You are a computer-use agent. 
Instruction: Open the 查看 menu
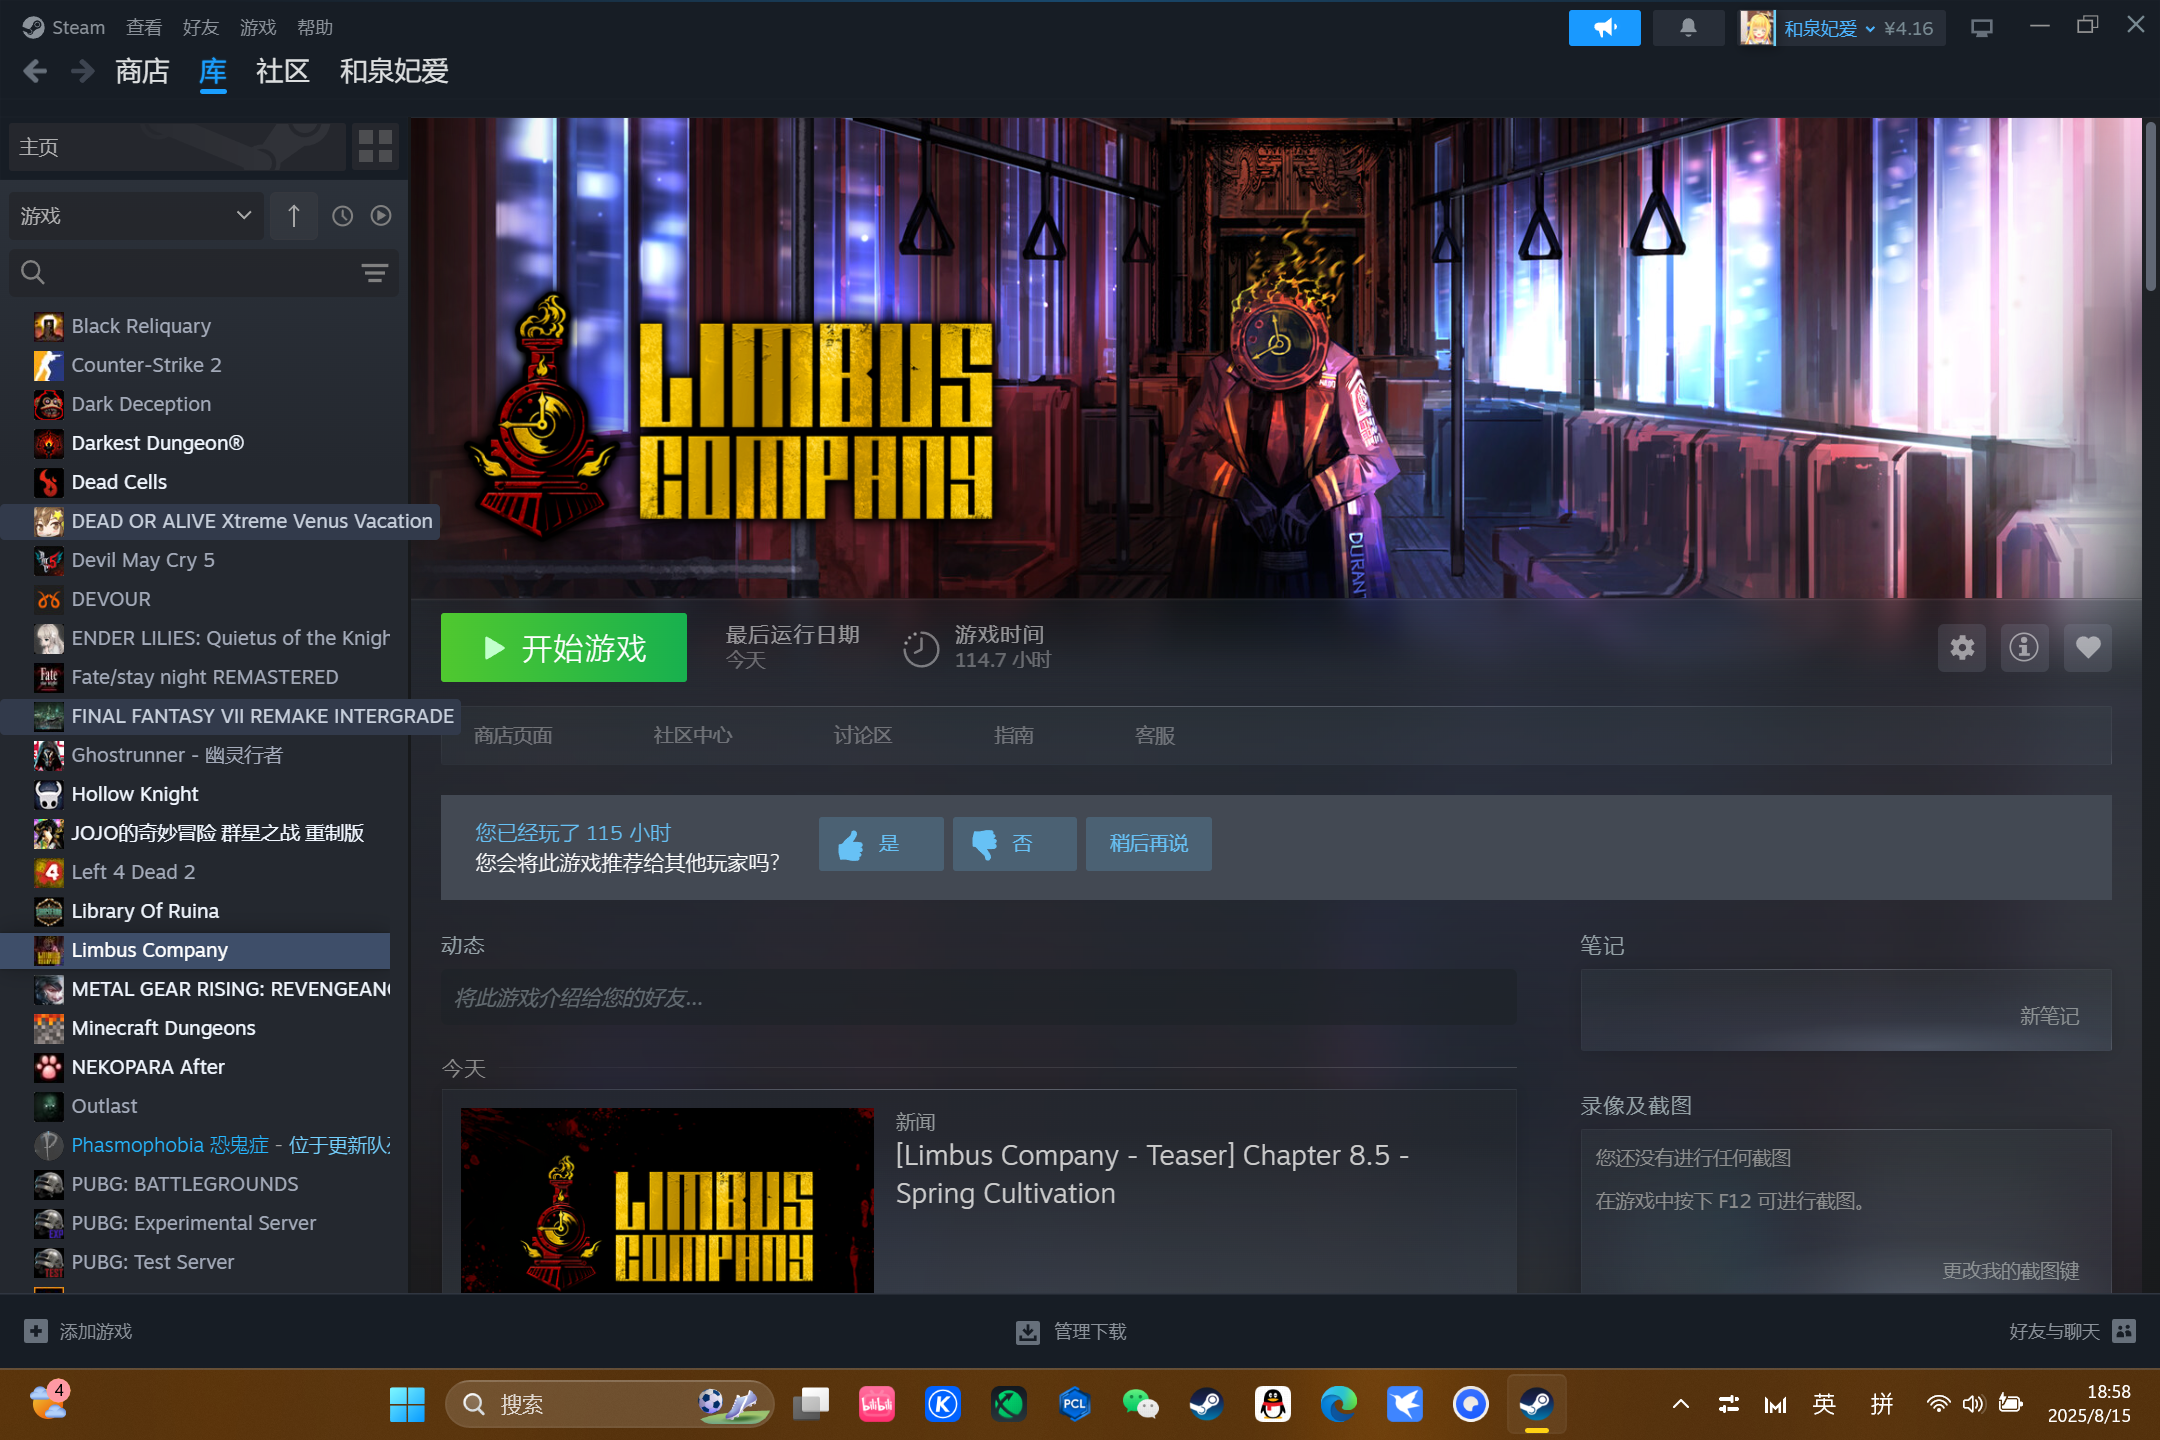pyautogui.click(x=144, y=28)
